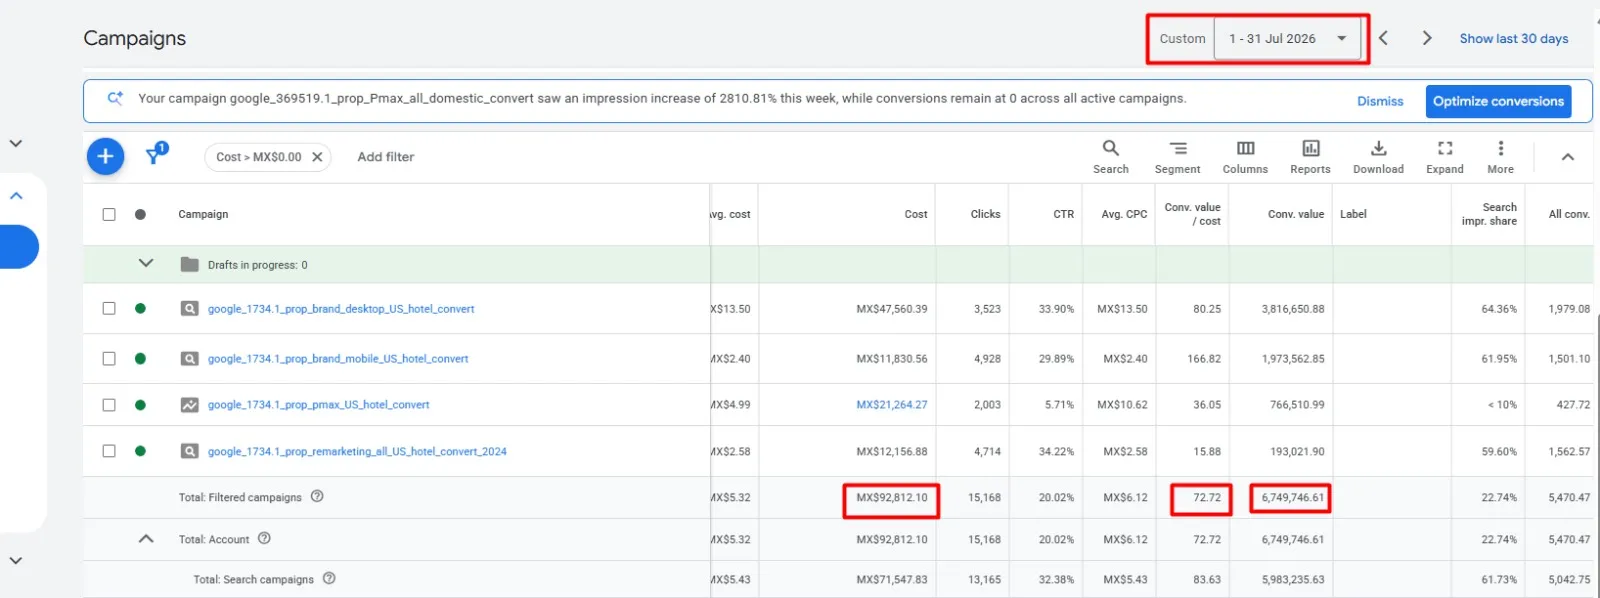Sort by Search impr. share header

(1489, 214)
